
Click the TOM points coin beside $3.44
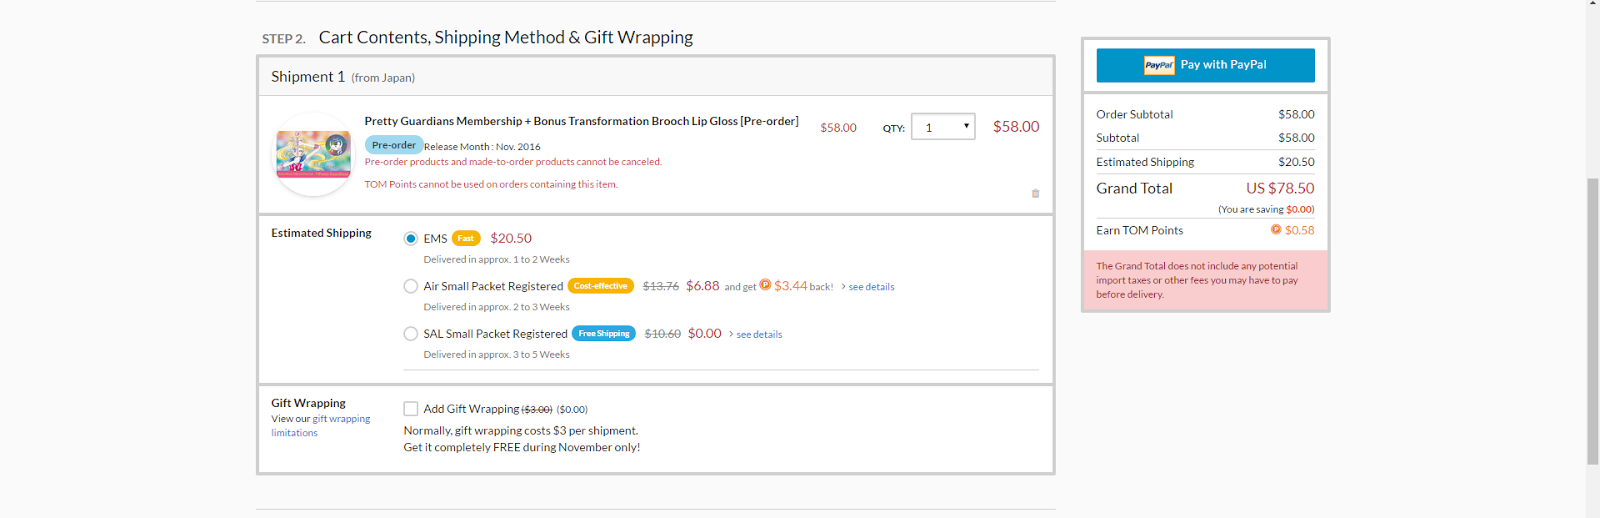(x=765, y=285)
